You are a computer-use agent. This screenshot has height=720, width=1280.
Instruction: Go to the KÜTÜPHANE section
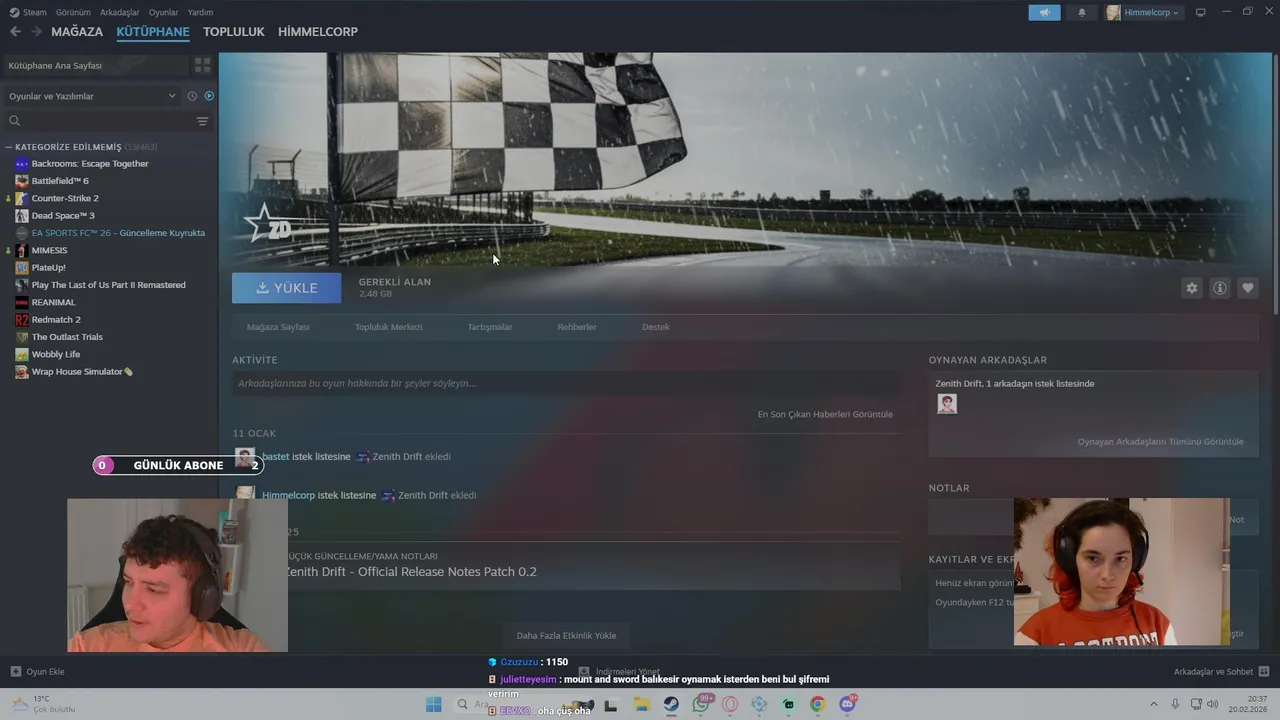click(153, 32)
